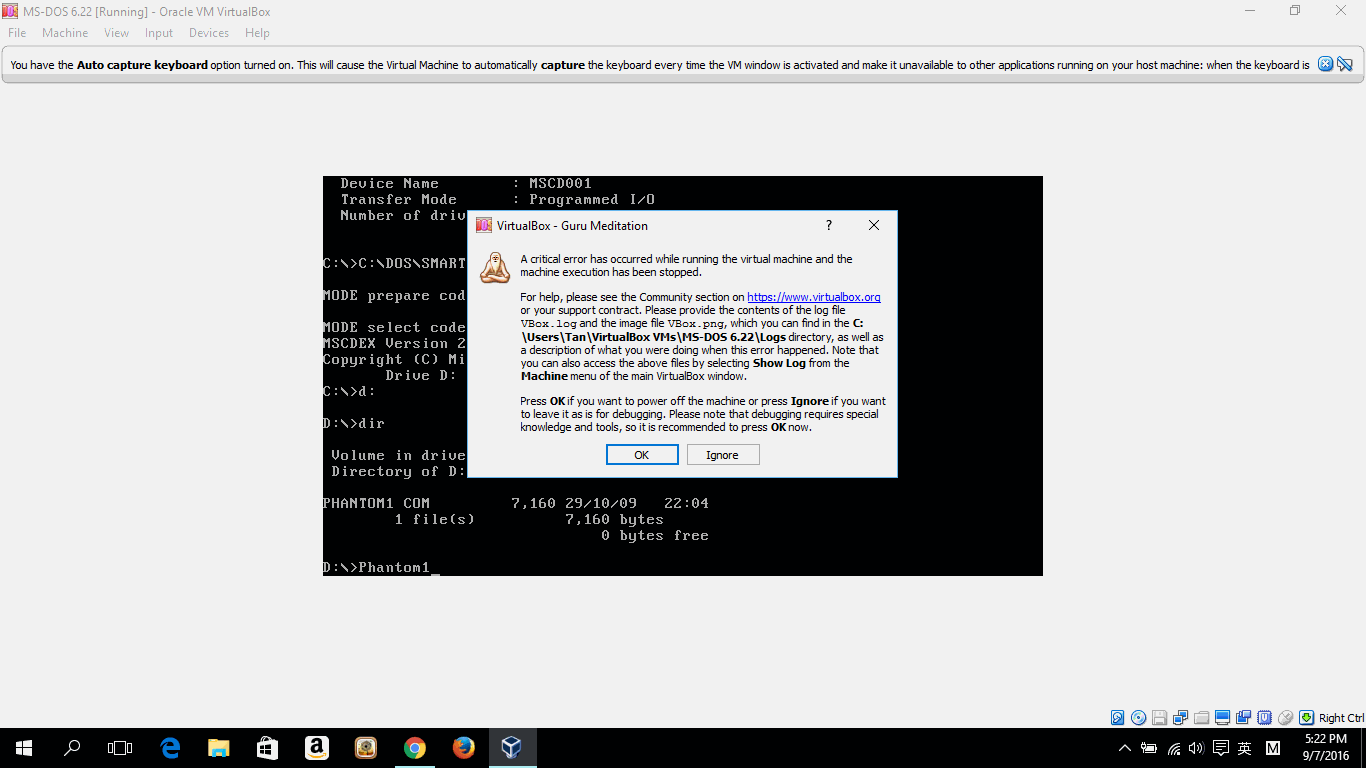Open the https://www.virtualbox.org link
The image size is (1366, 768).
[814, 297]
